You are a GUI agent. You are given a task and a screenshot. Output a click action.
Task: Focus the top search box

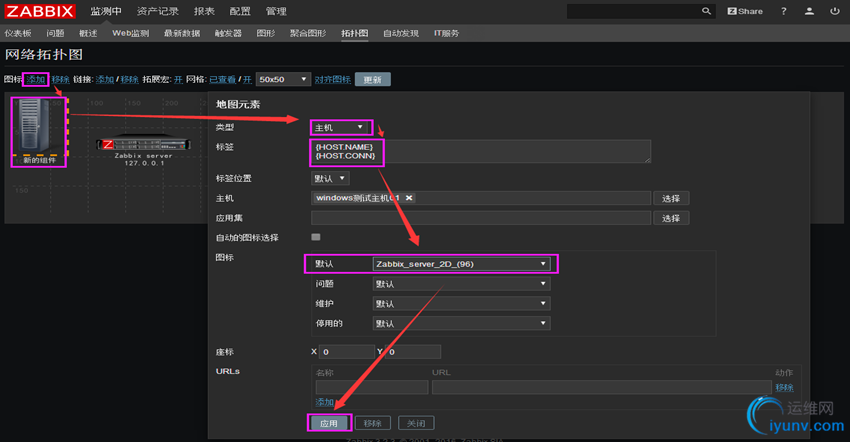634,11
